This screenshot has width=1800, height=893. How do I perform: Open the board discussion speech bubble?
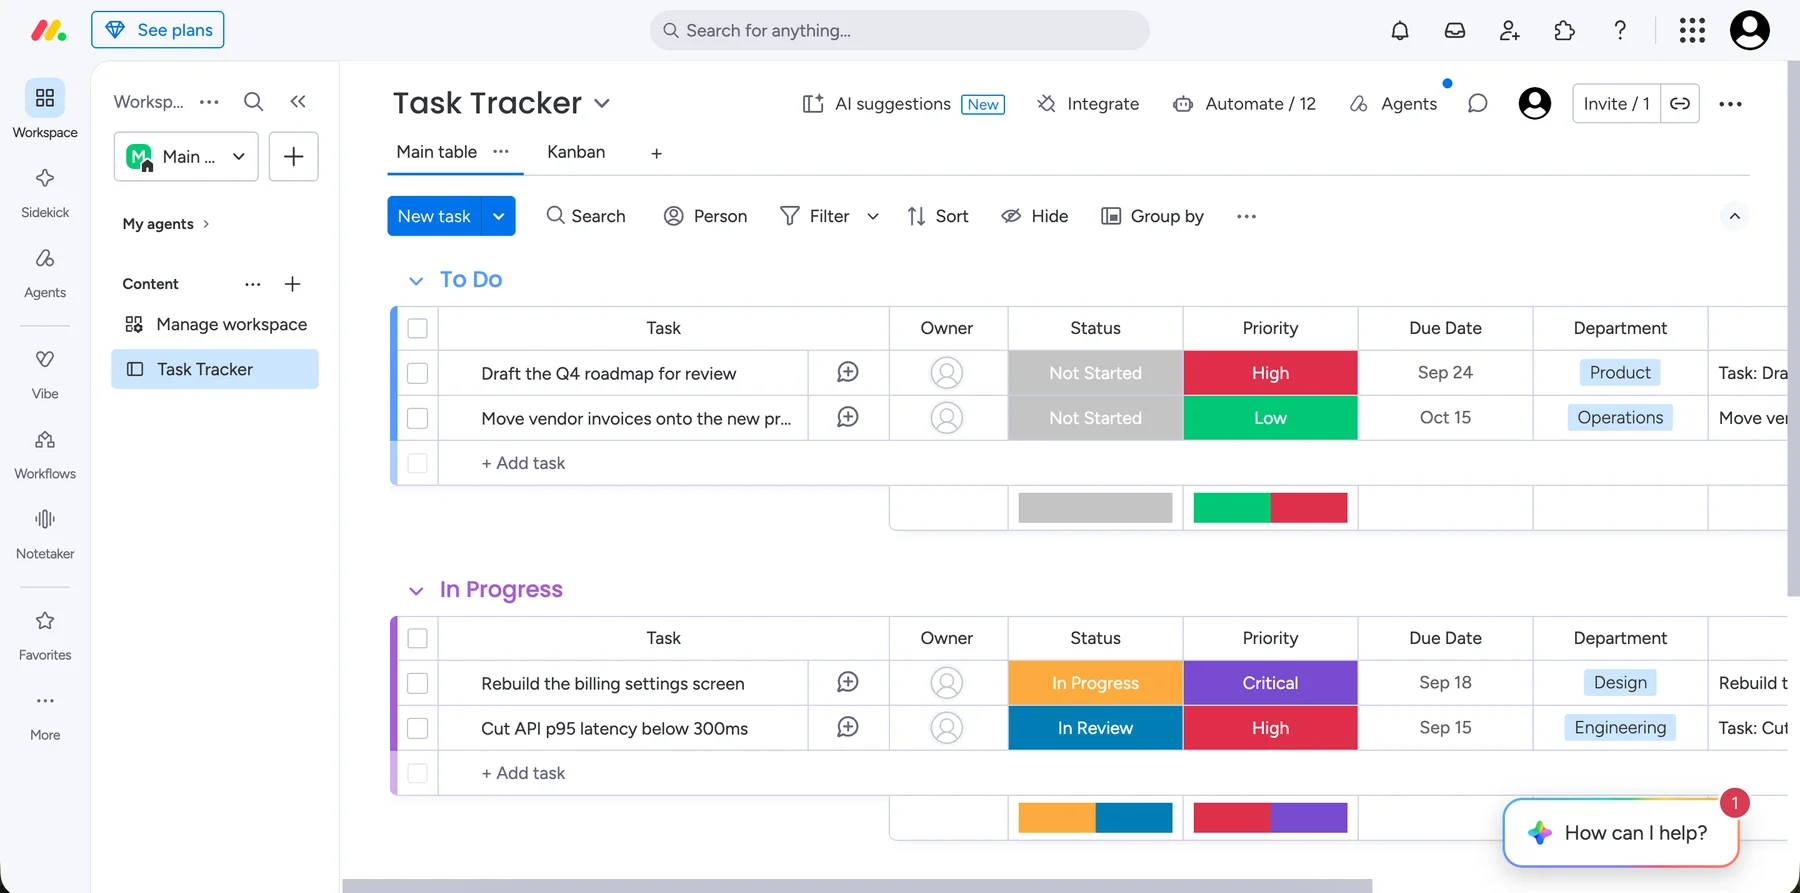point(1478,103)
